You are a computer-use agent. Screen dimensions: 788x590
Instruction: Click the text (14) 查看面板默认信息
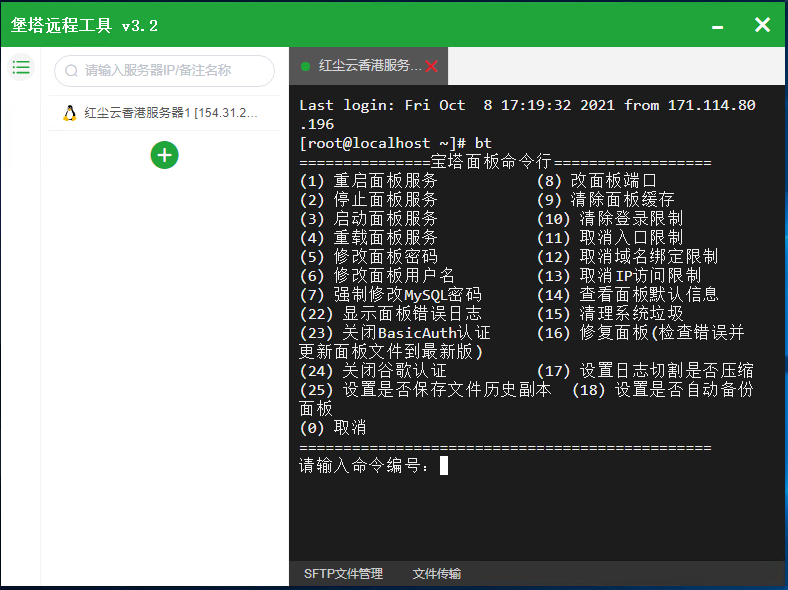tap(628, 294)
